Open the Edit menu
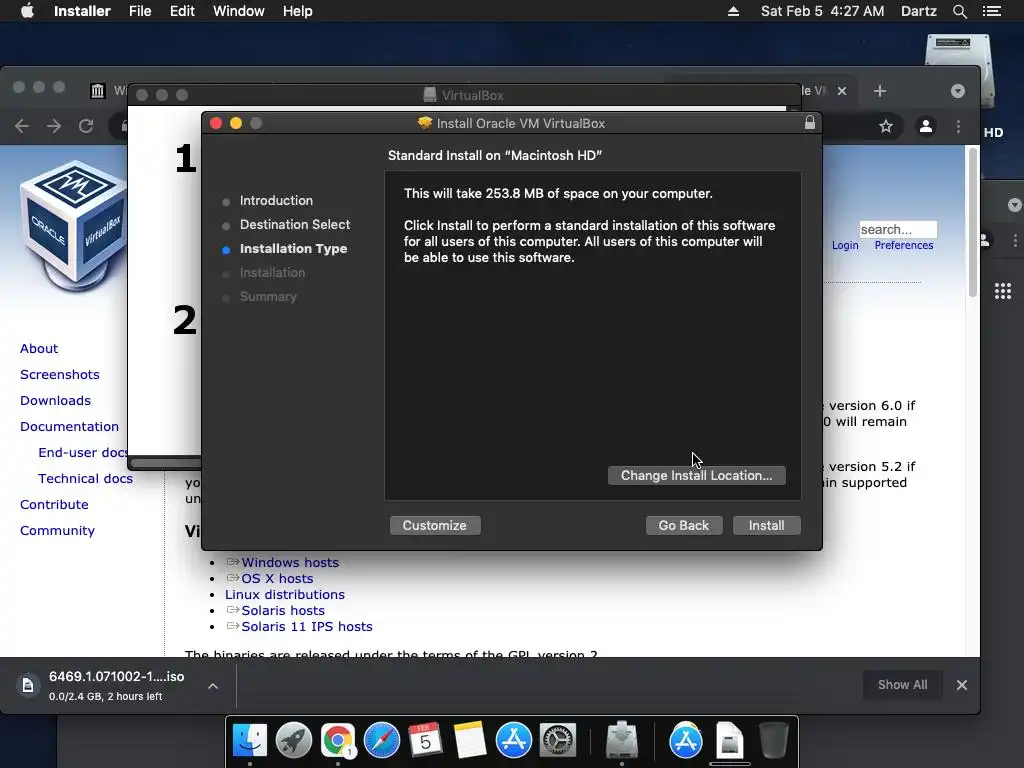Image resolution: width=1024 pixels, height=768 pixels. click(182, 11)
